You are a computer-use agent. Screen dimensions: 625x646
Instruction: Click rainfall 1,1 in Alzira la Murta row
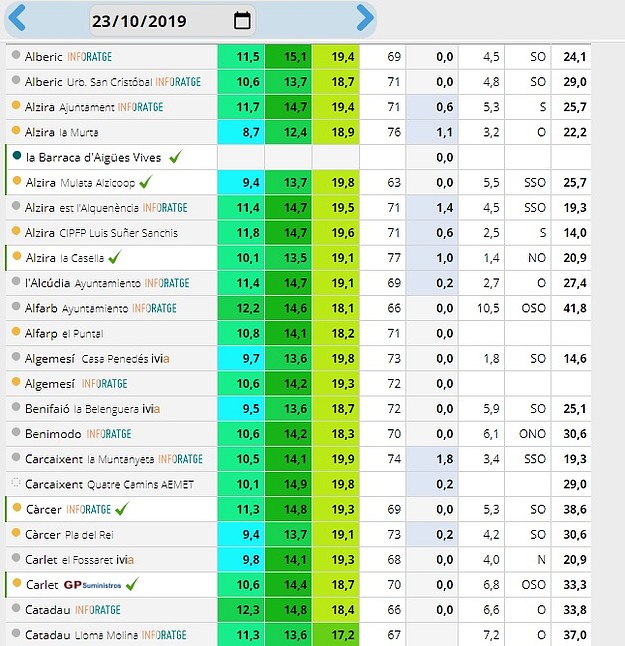[x=432, y=132]
